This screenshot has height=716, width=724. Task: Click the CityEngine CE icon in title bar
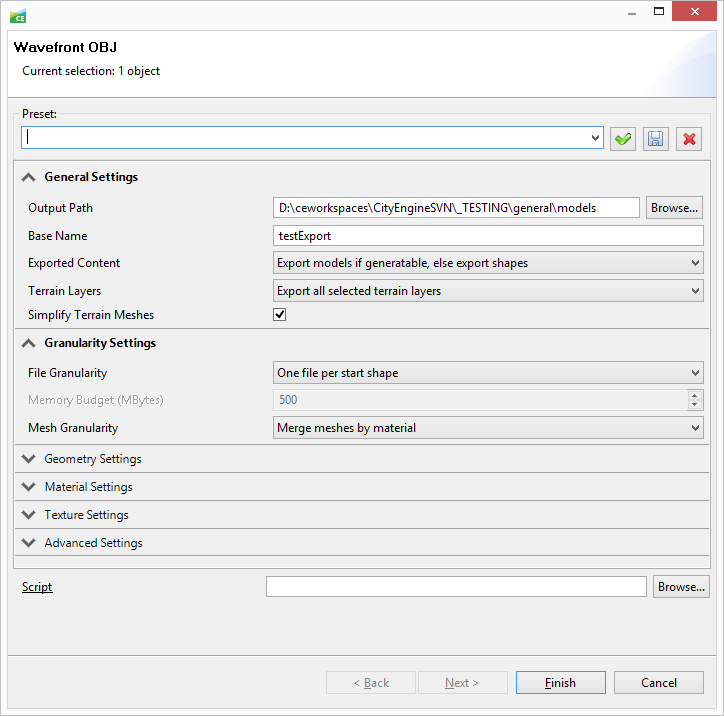tap(18, 15)
